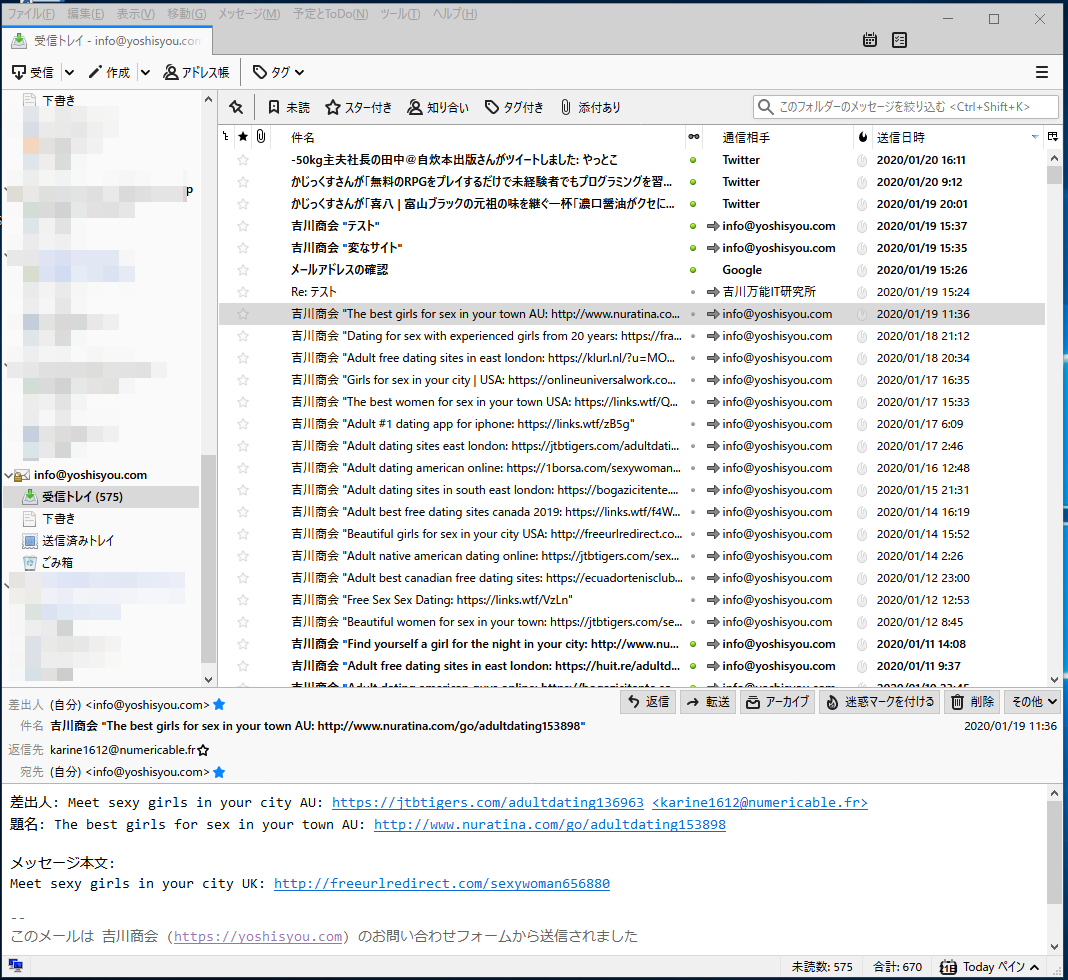Image resolution: width=1068 pixels, height=980 pixels.
Task: Open the calendar icon in tab bar
Action: (870, 40)
